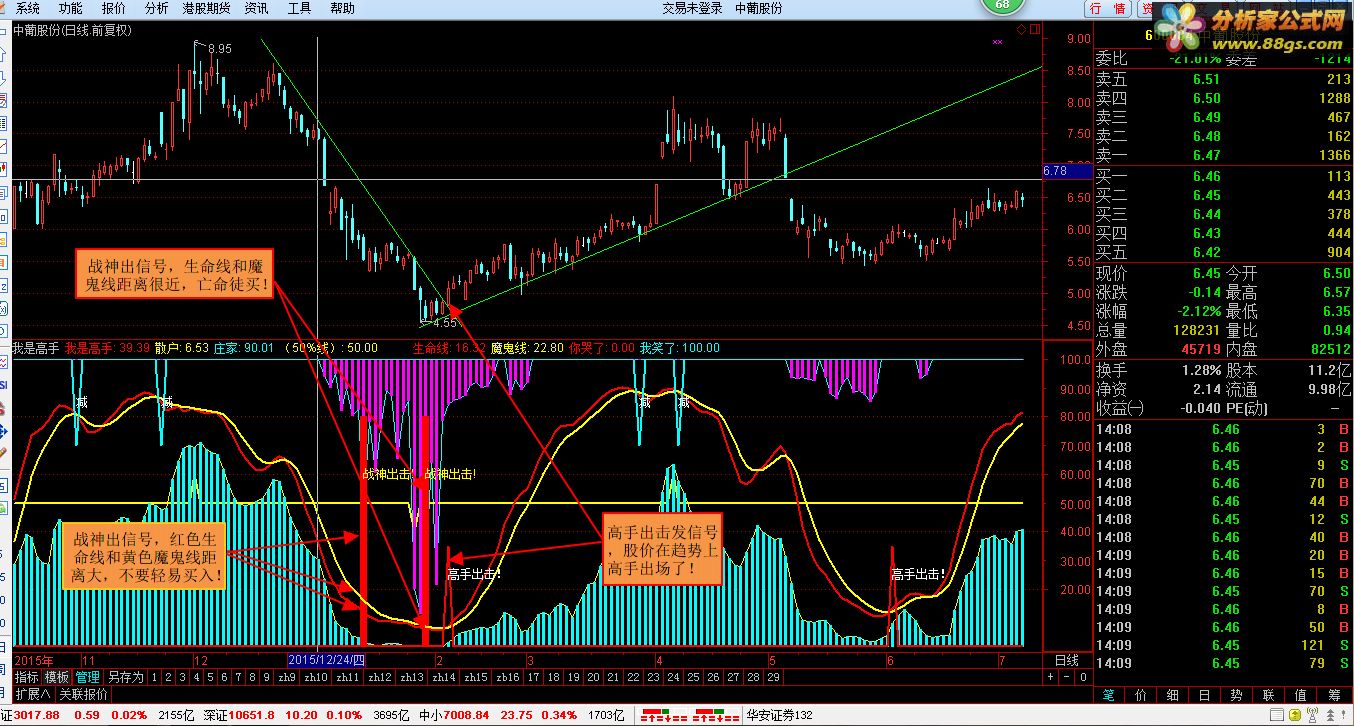Select indicator template tab zh13

tap(411, 677)
